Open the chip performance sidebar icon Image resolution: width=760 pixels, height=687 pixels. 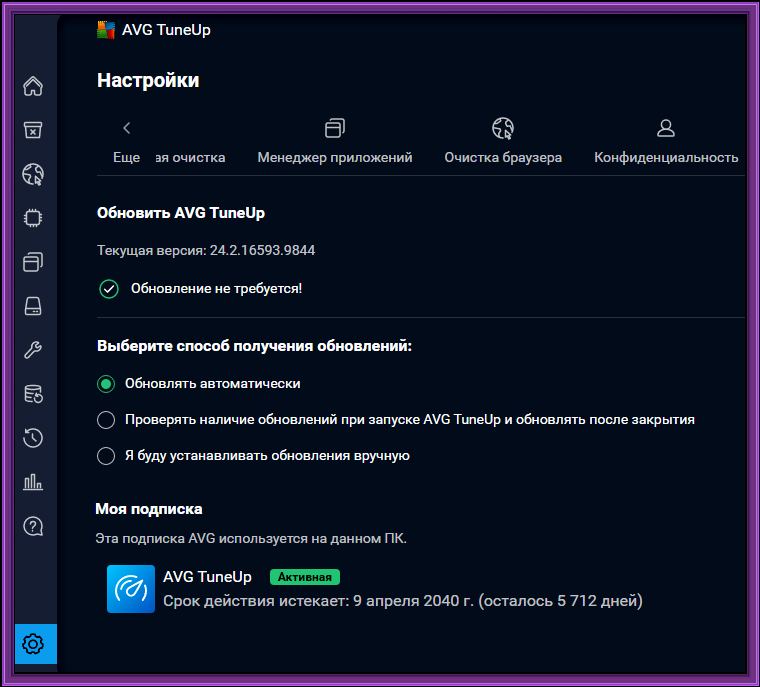coord(33,218)
